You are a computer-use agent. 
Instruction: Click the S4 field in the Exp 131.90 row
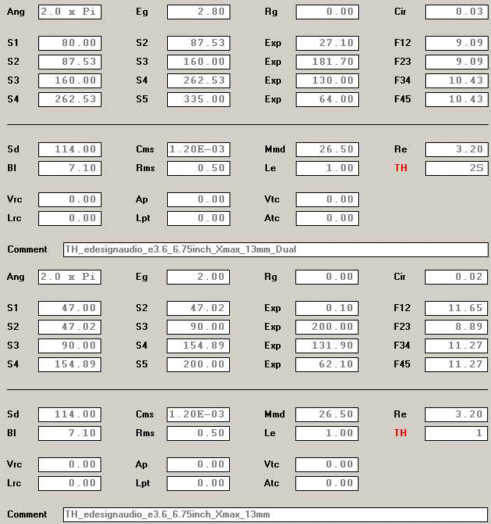tap(198, 346)
